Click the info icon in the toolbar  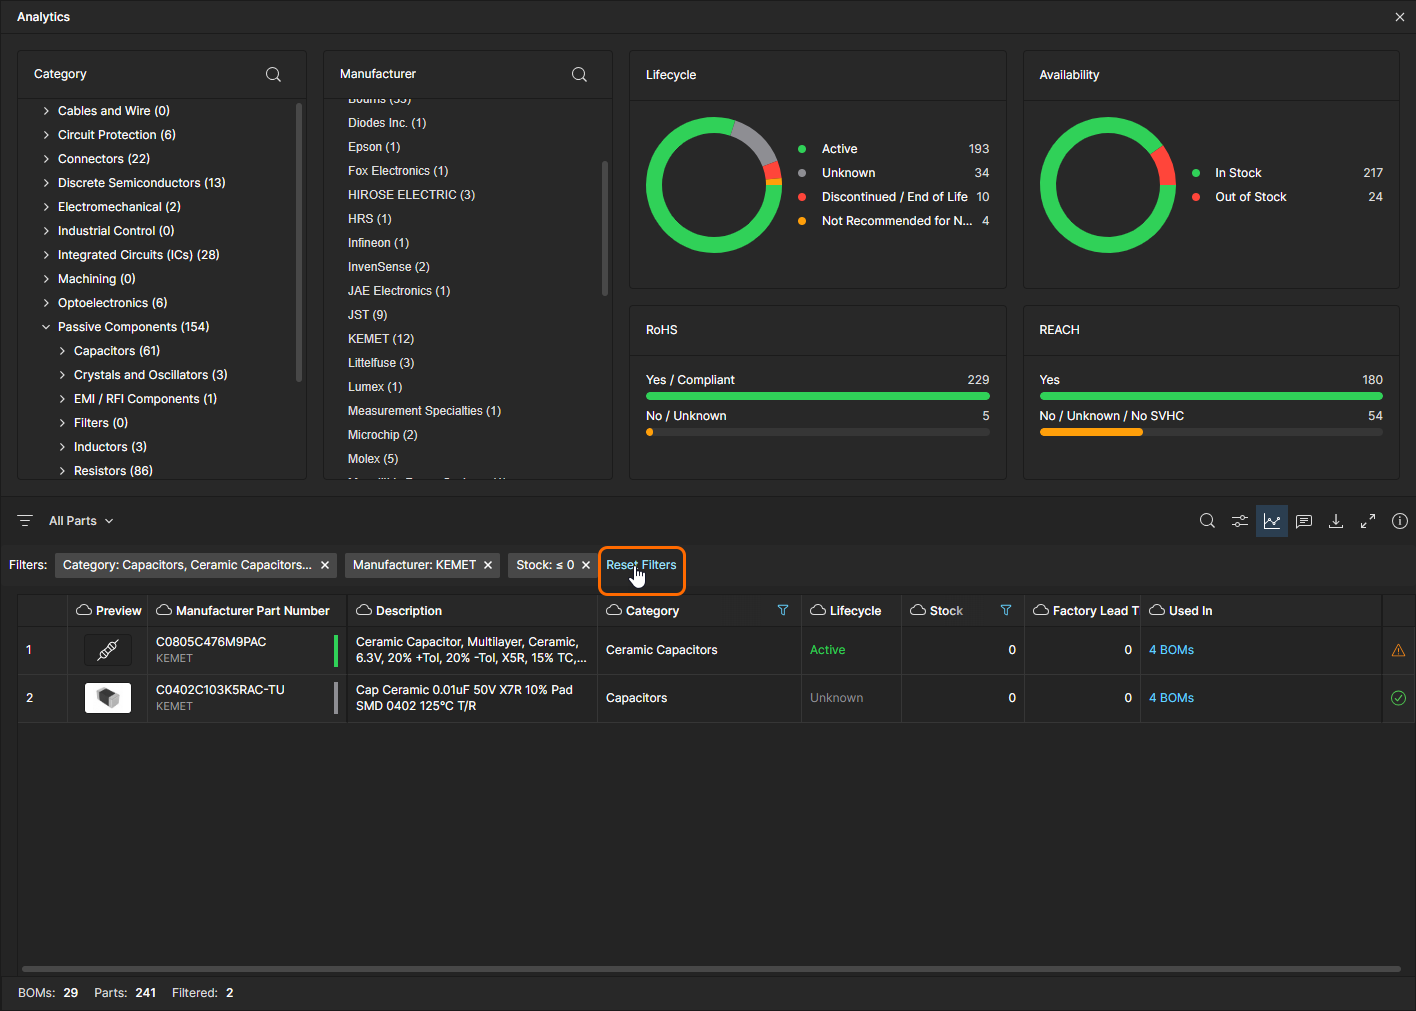[x=1399, y=521]
